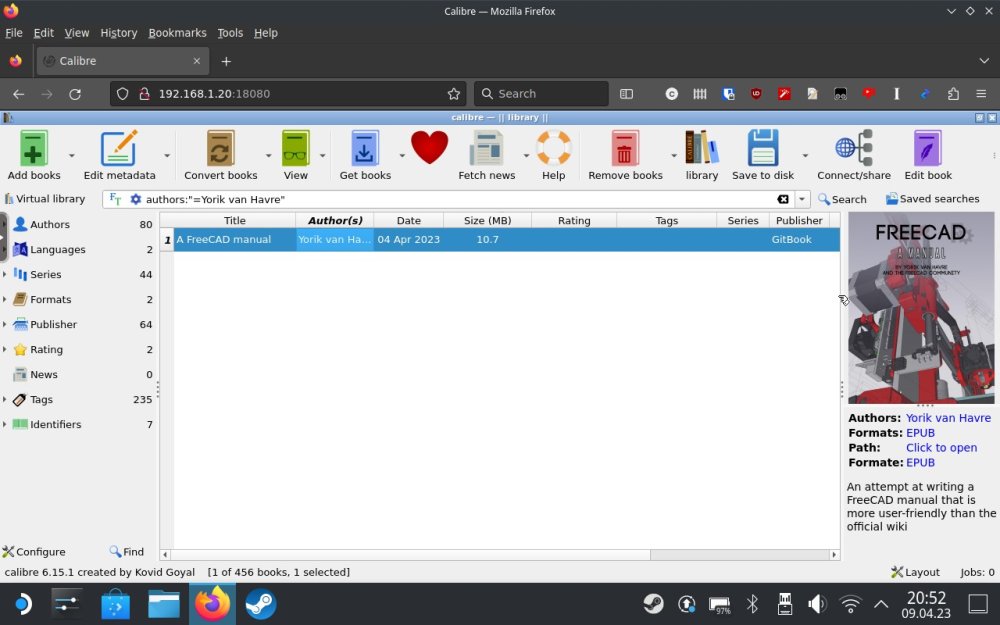Expand the Tags category
The image size is (1000, 625).
tap(4, 399)
